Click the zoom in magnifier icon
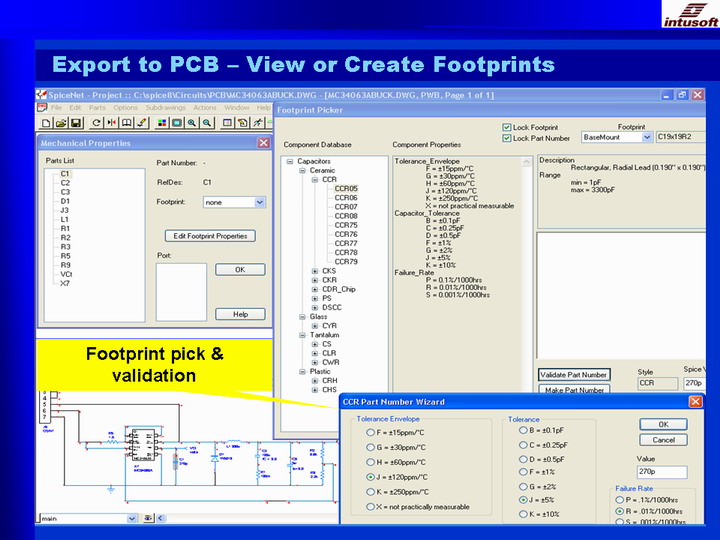The height and width of the screenshot is (540, 720). (192, 123)
